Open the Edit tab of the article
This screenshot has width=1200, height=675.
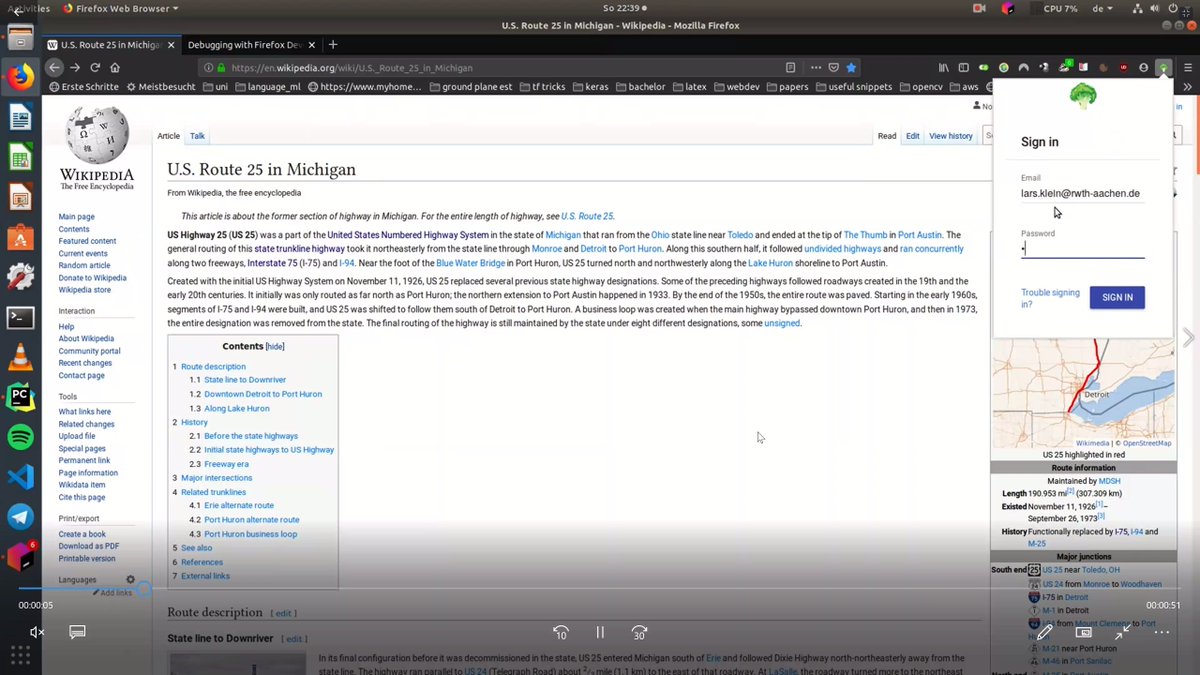click(913, 136)
